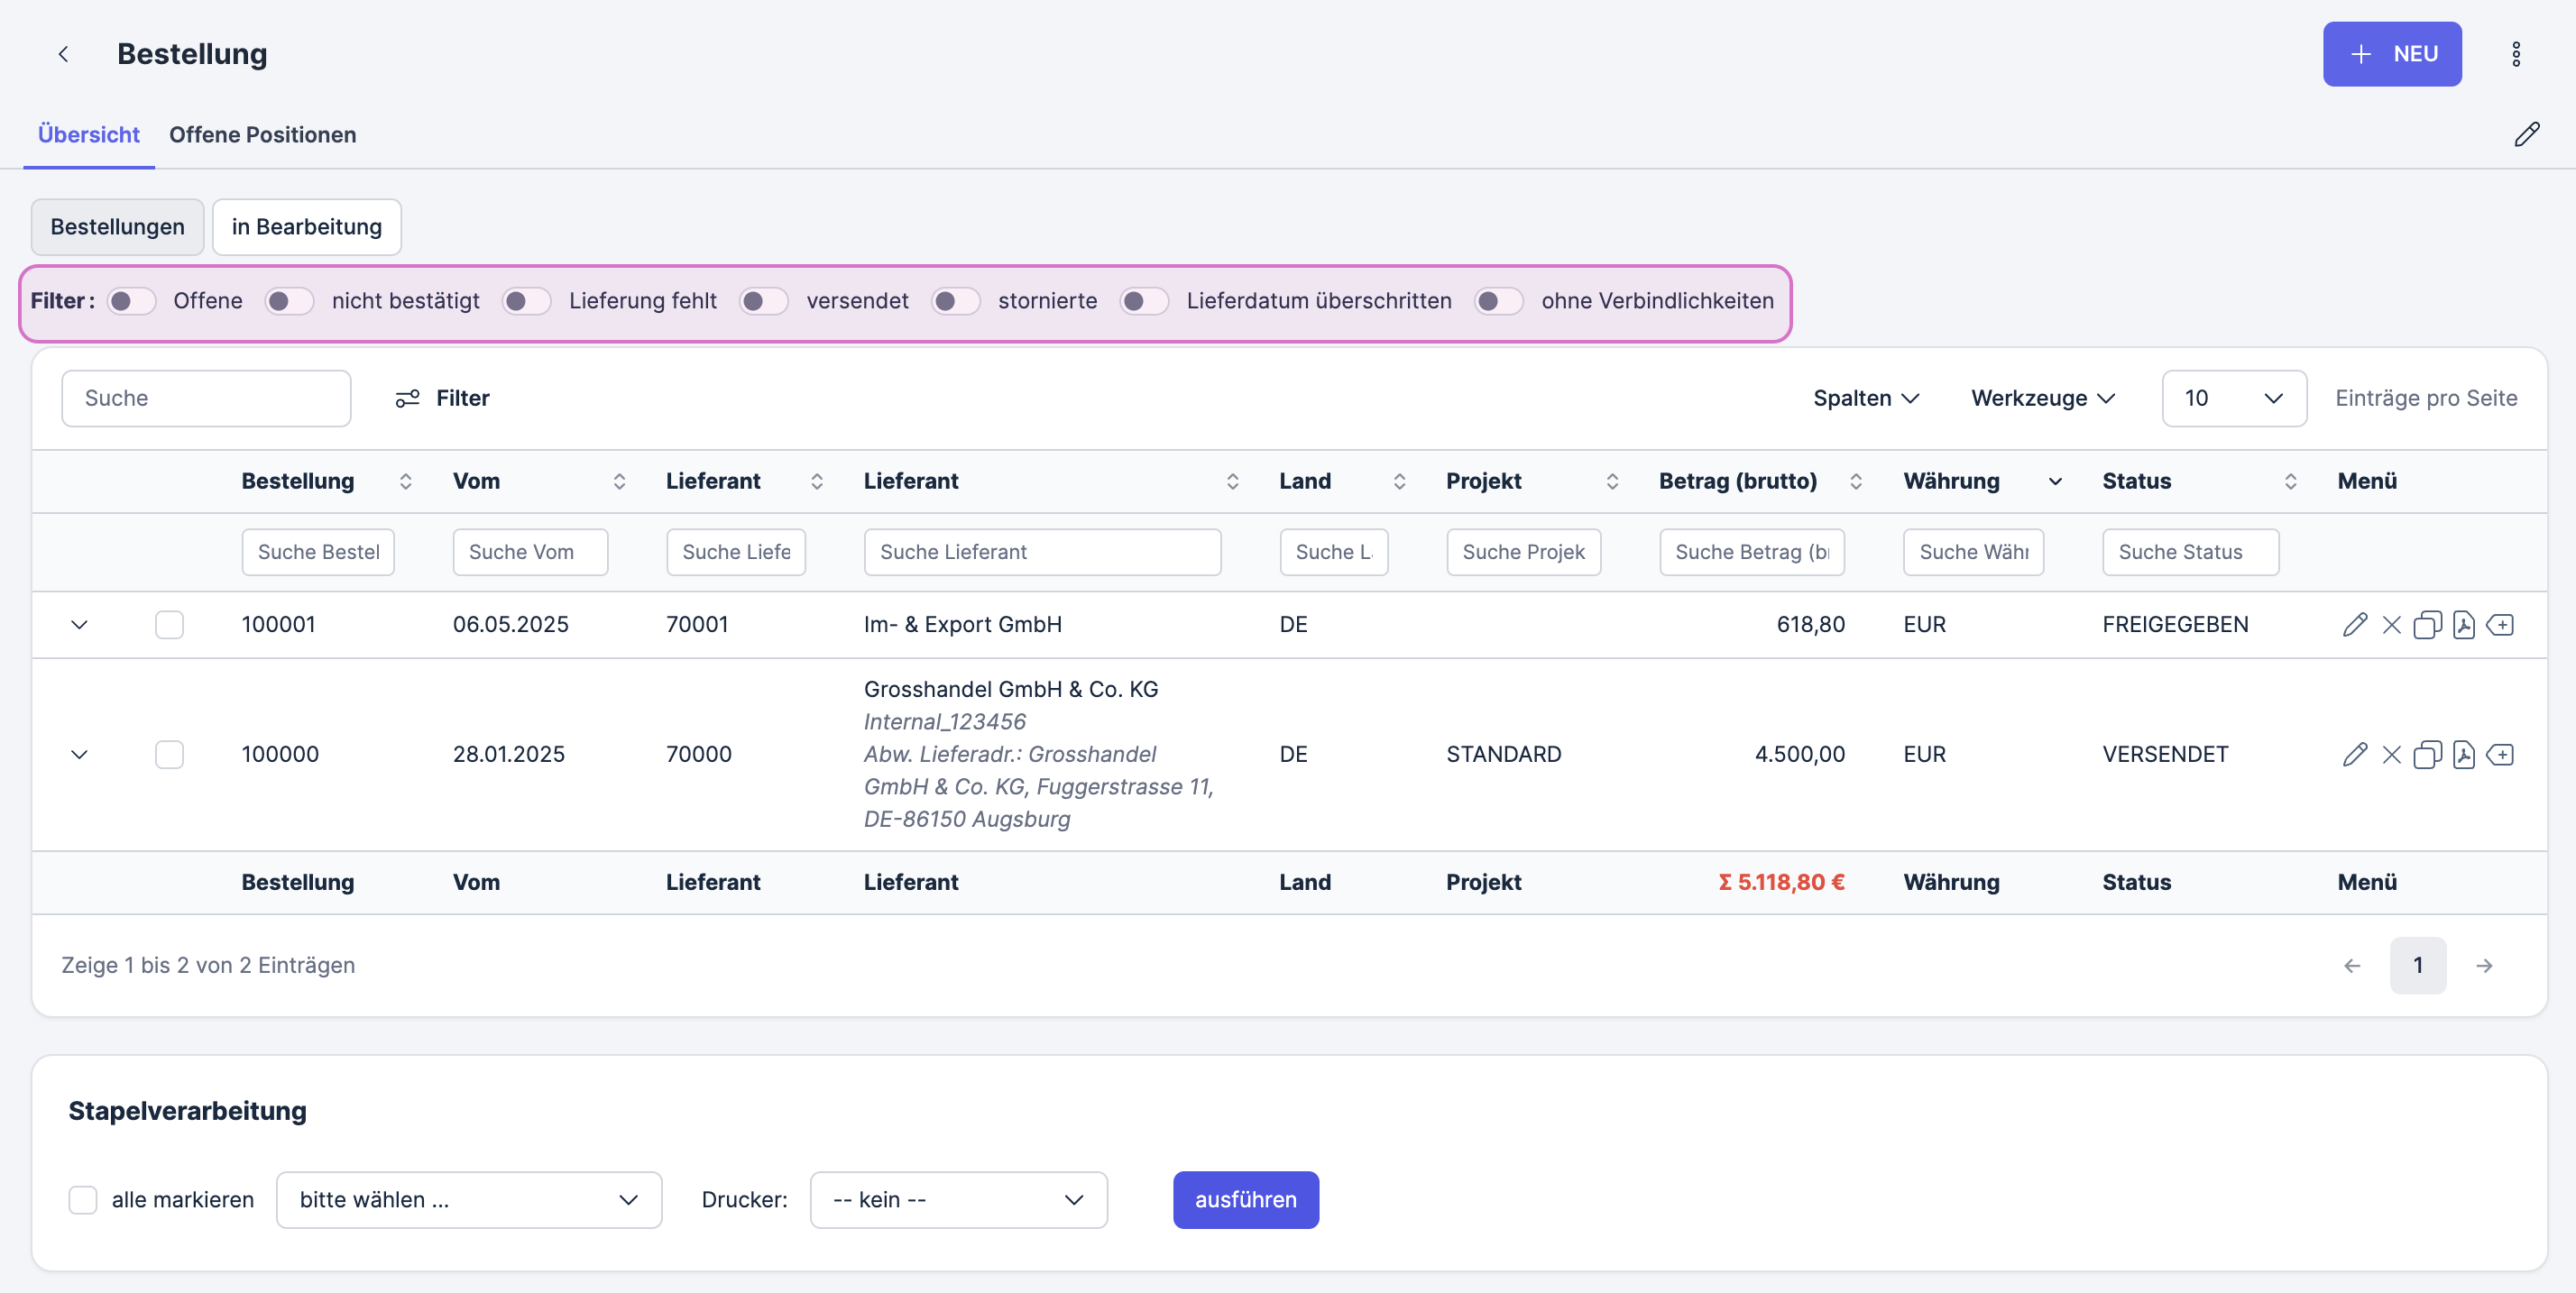Viewport: 2576px width, 1293px height.
Task: Open PDF for order 100001
Action: 2463,625
